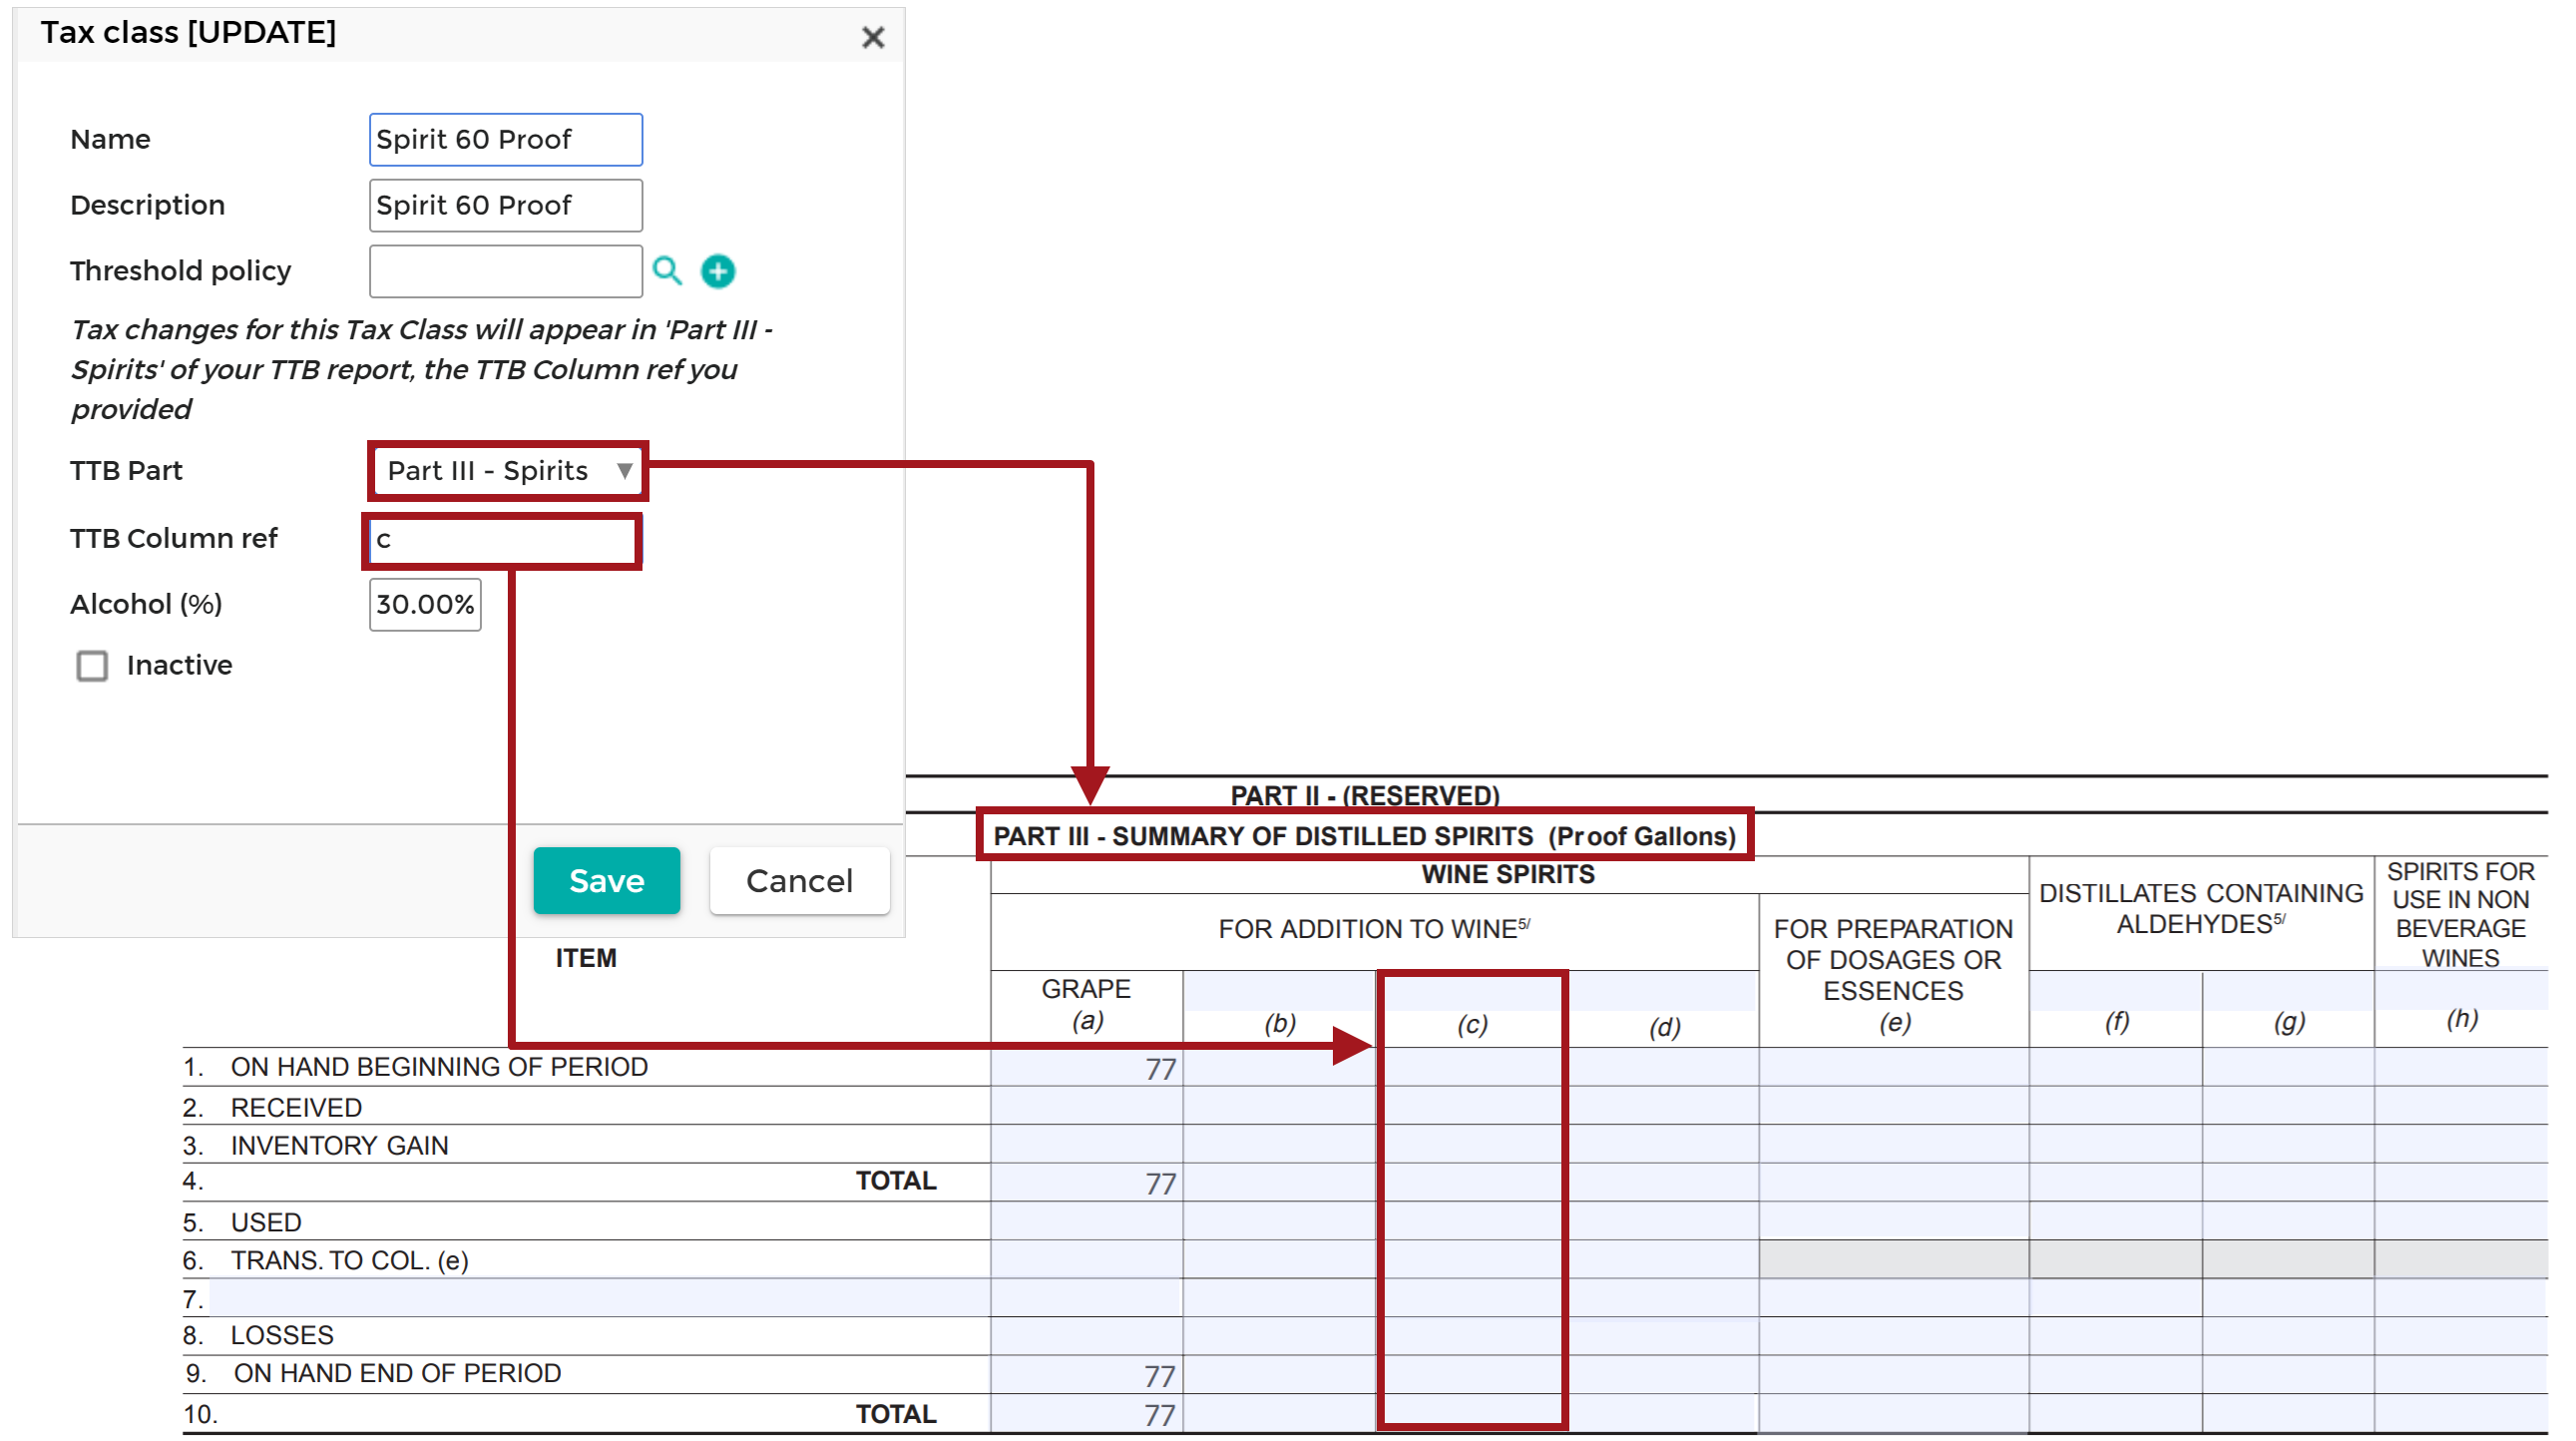This screenshot has width=2576, height=1441.
Task: Save the tax class changes
Action: [x=606, y=881]
